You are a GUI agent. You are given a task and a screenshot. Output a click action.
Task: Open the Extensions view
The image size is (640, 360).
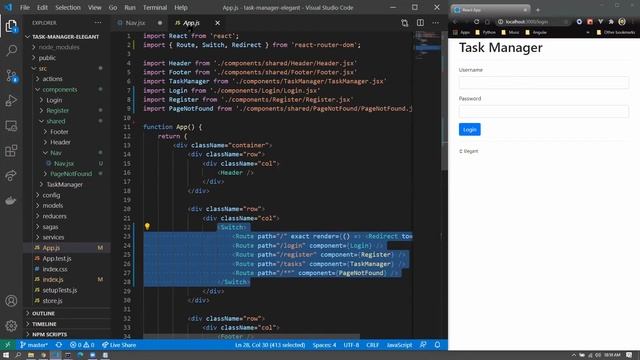11,151
